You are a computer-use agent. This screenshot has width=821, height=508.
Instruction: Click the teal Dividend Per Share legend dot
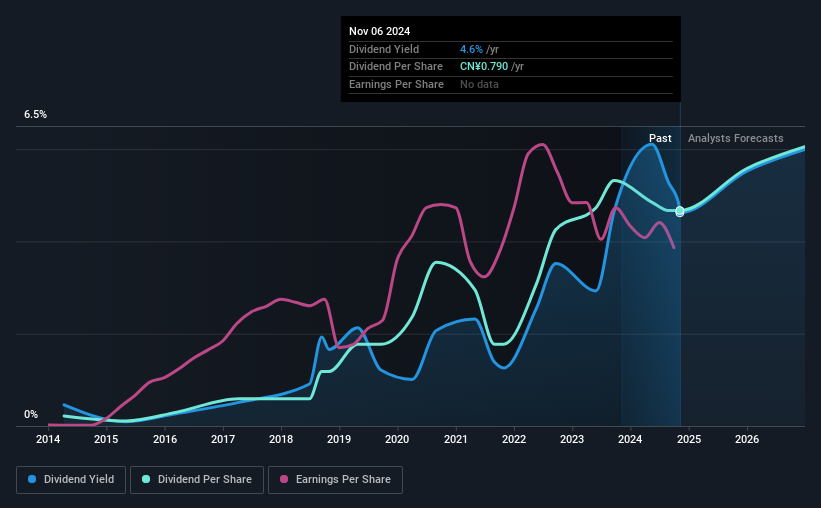click(x=146, y=479)
